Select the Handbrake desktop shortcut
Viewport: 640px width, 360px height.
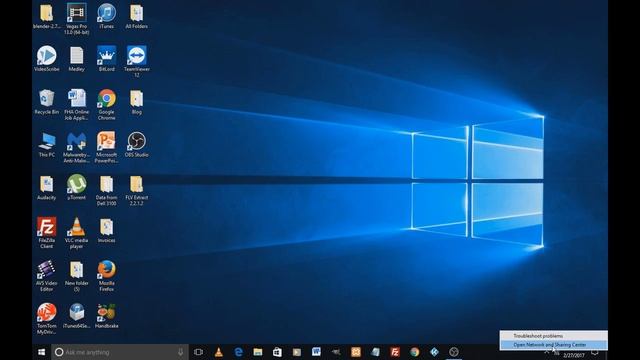click(x=107, y=316)
